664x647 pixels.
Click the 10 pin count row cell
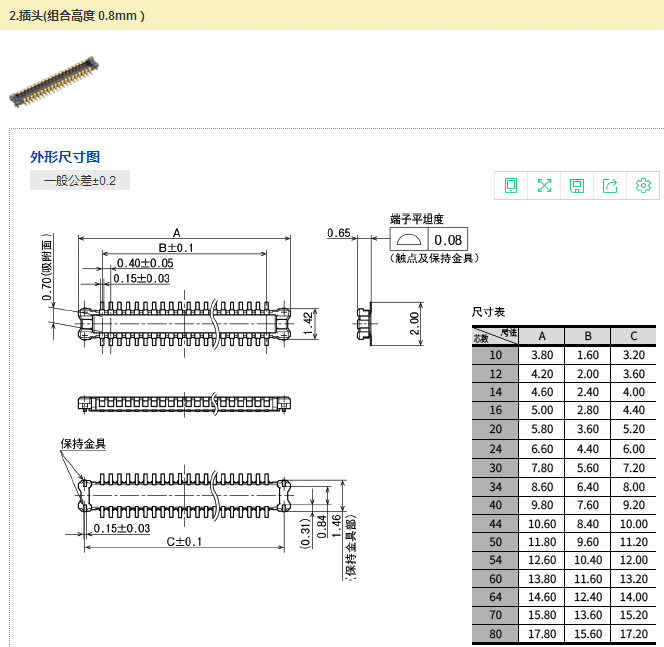(496, 355)
